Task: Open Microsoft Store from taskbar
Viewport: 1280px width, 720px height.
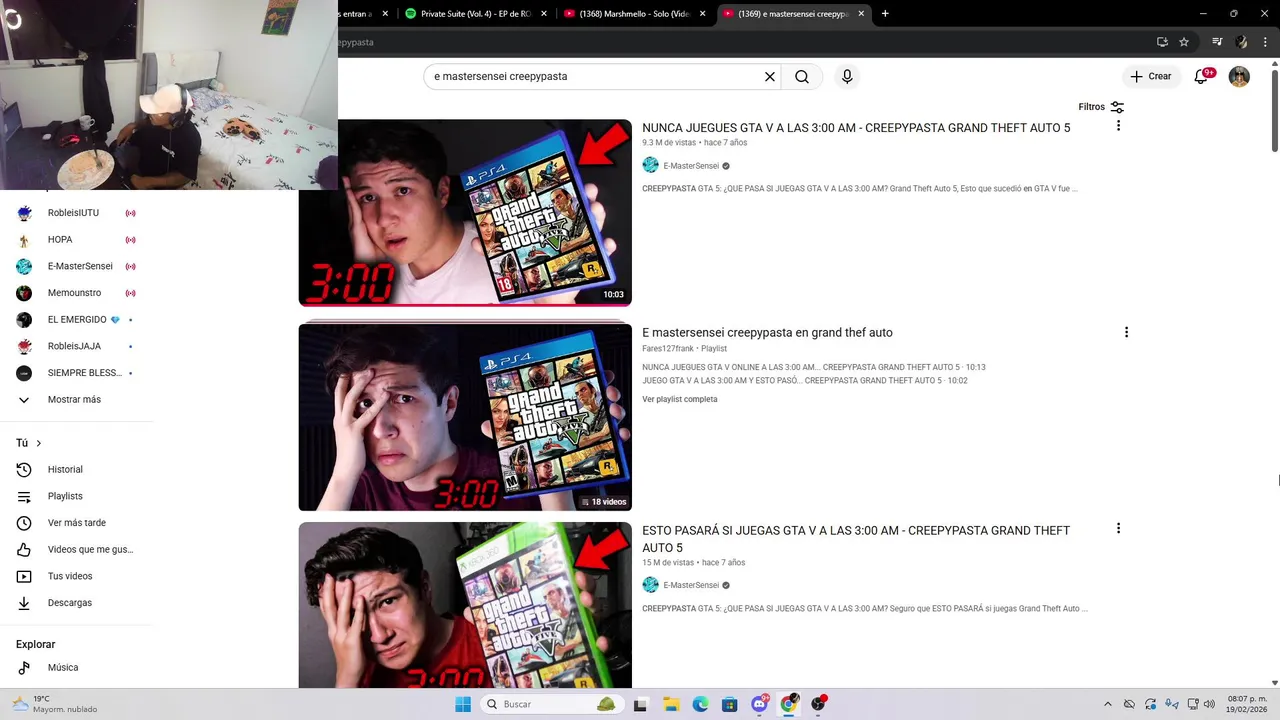Action: click(729, 704)
